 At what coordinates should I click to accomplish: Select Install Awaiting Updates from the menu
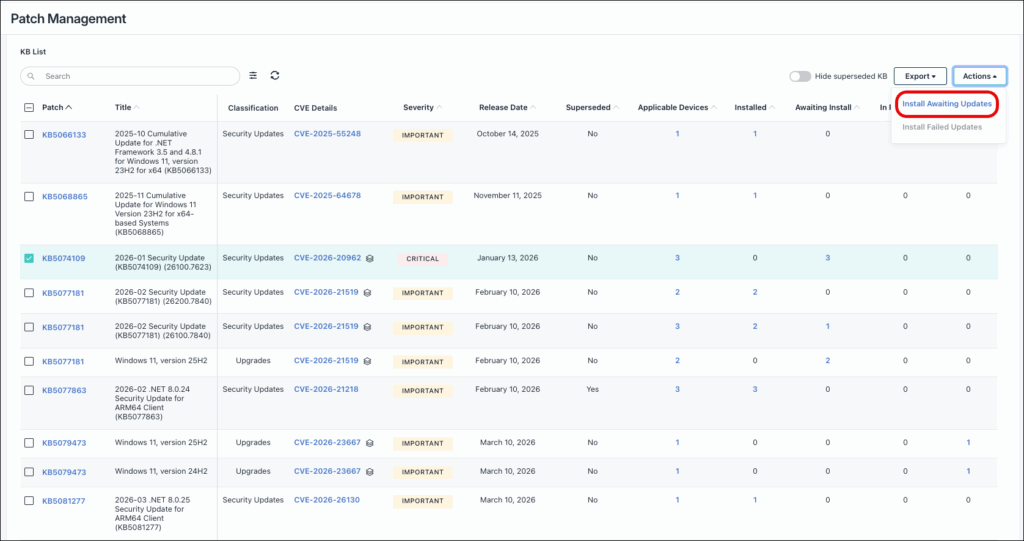[946, 103]
